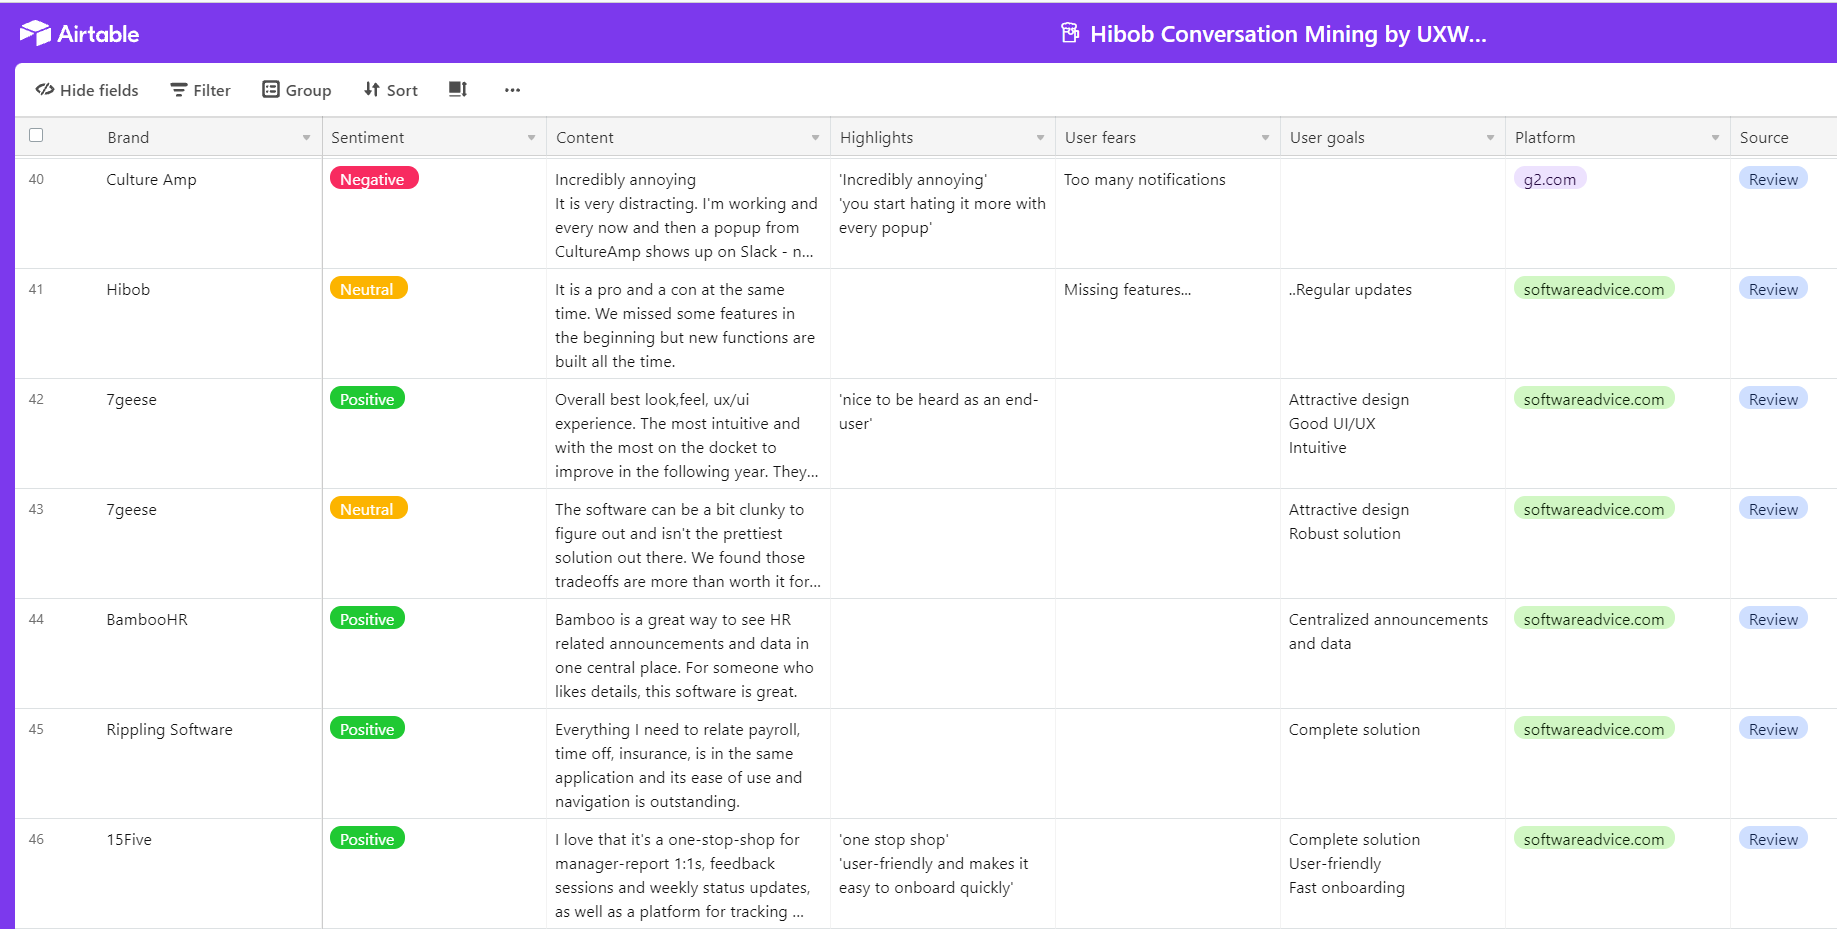Click softwareadvice.com tag in Hibob row
1837x929 pixels.
(x=1594, y=289)
